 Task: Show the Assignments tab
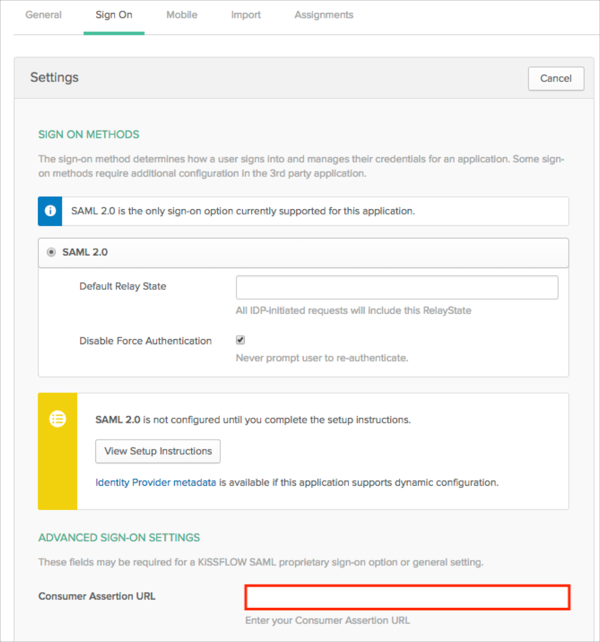[x=323, y=15]
